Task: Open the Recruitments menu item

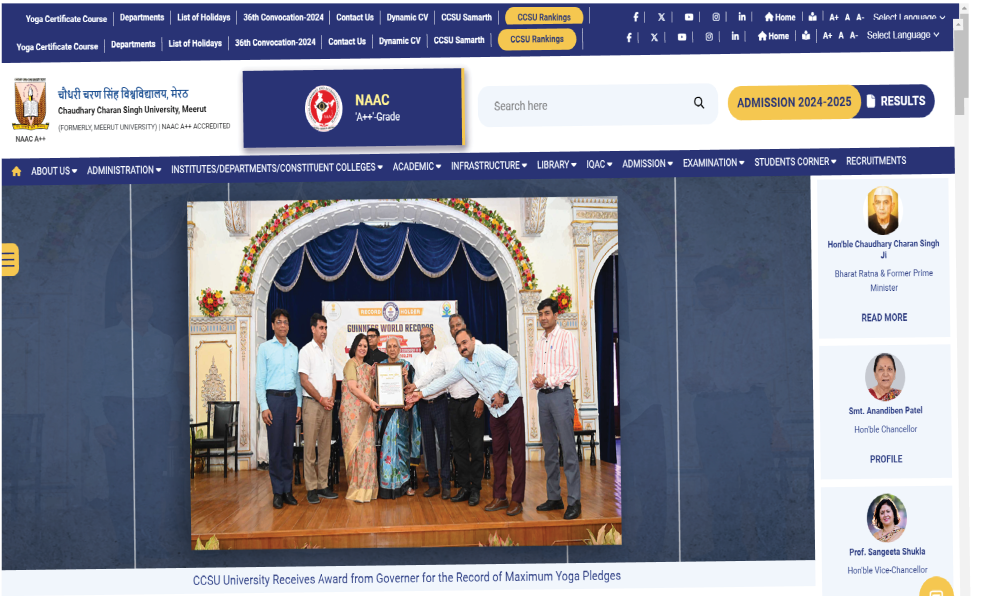Action: tap(876, 161)
